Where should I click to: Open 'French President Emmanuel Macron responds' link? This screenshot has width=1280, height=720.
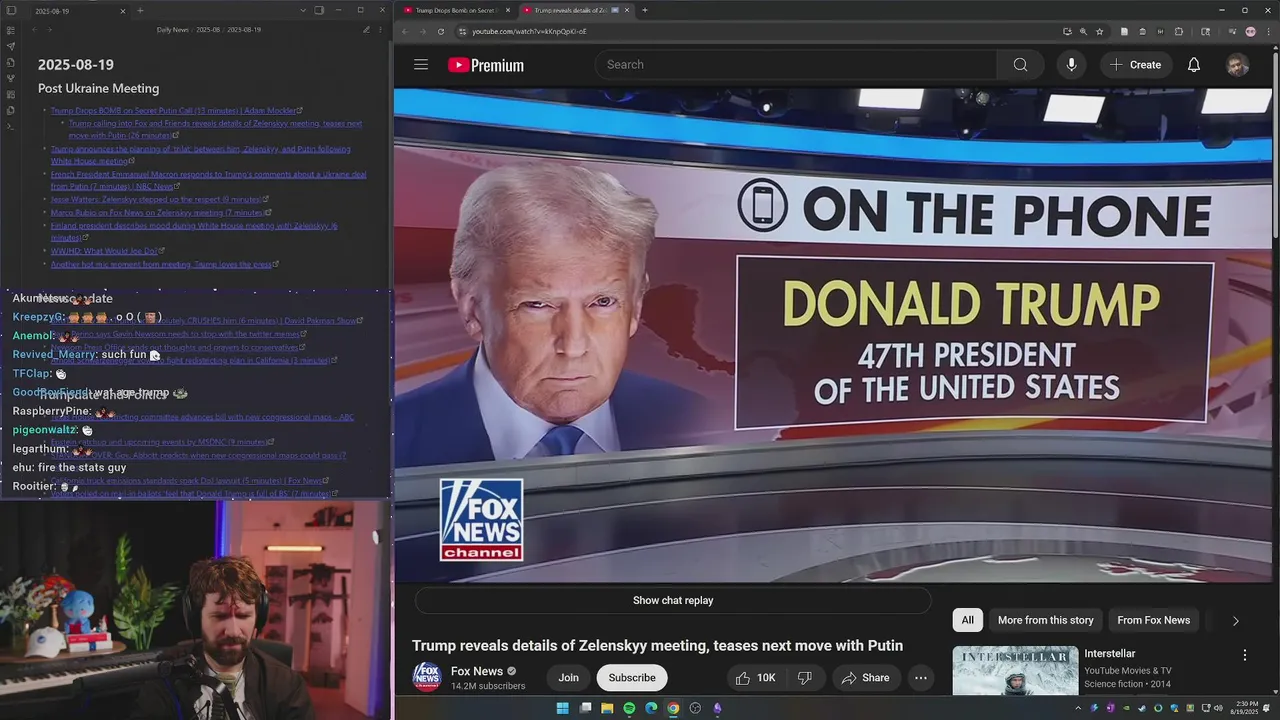pos(208,180)
